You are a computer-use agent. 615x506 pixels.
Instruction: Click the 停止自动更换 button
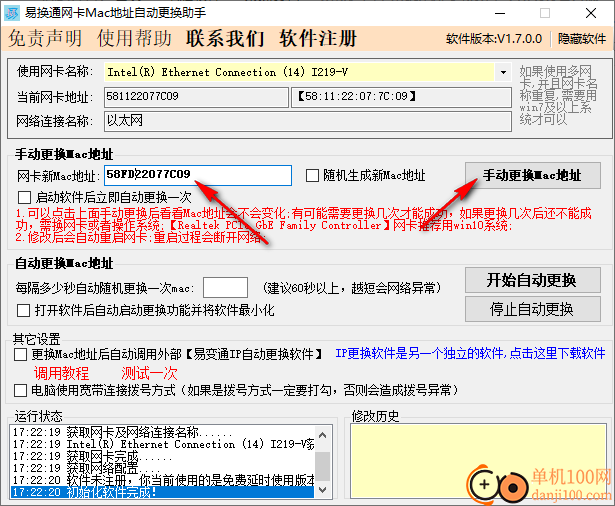tap(532, 309)
